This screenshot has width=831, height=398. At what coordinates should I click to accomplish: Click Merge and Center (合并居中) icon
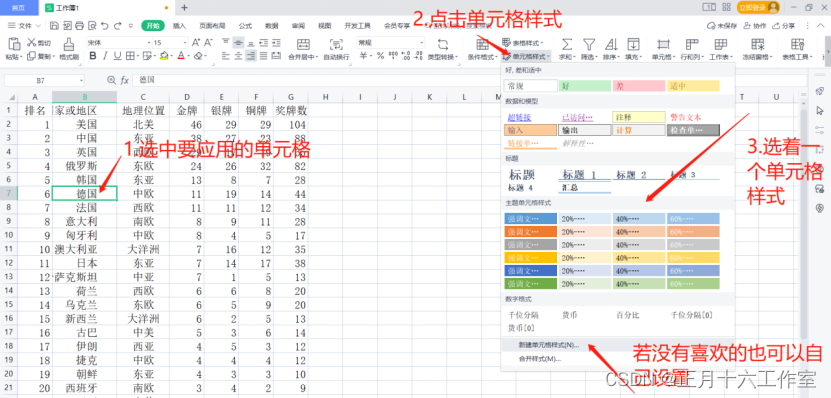pos(303,44)
